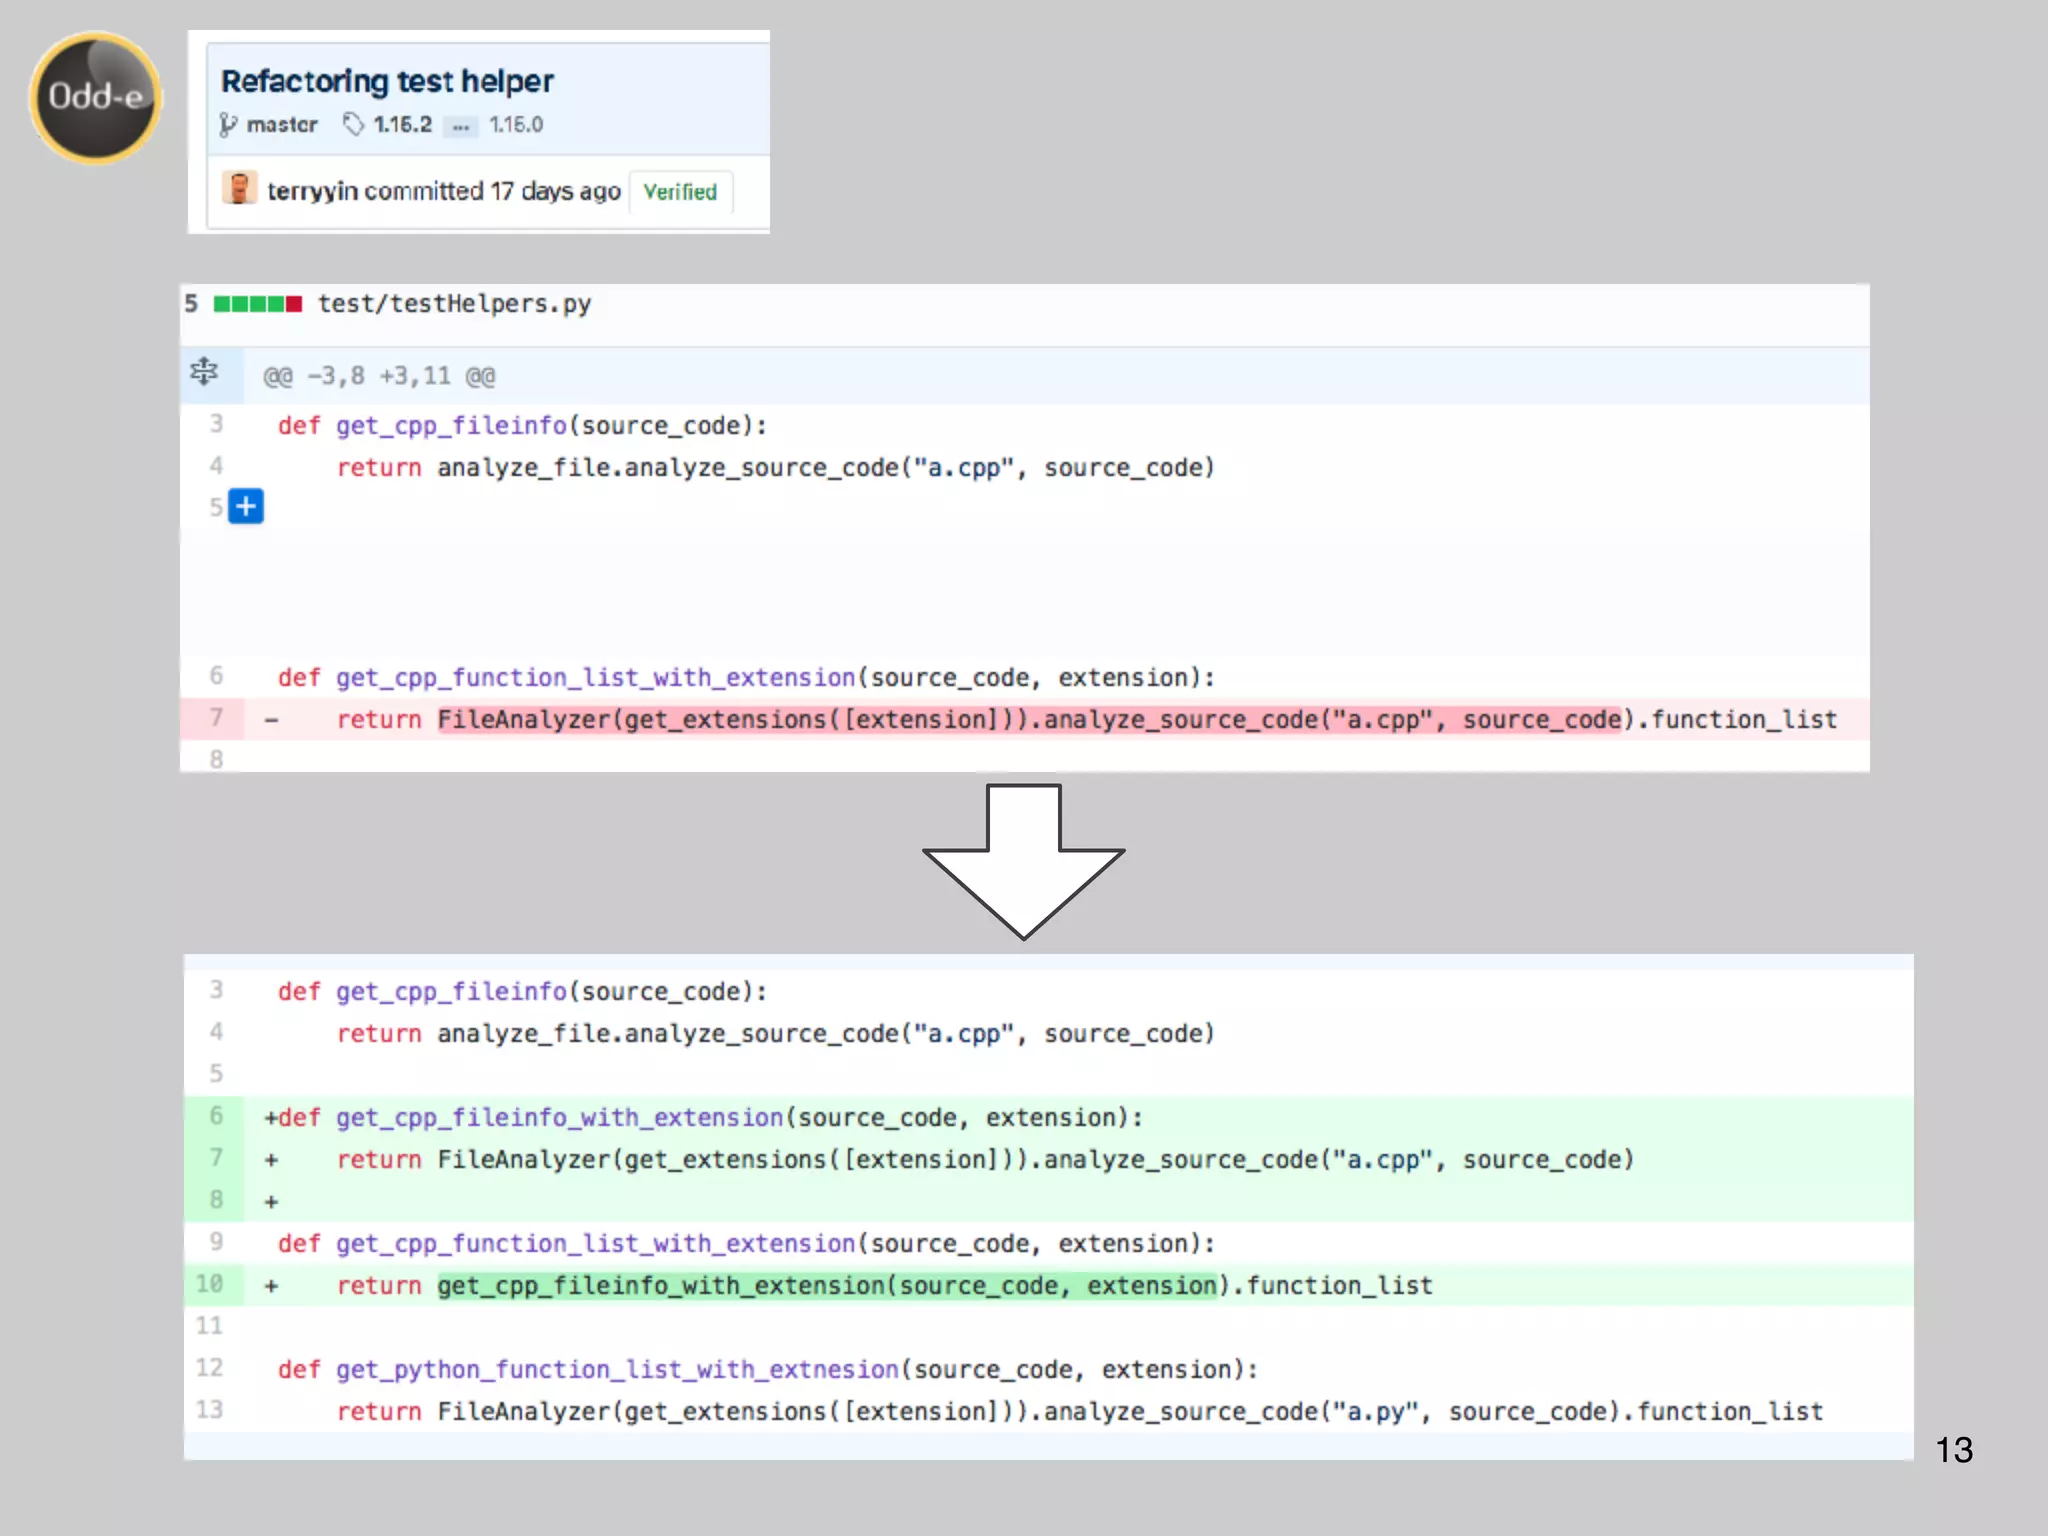Open the test/testHelpers.py file header

click(x=454, y=304)
